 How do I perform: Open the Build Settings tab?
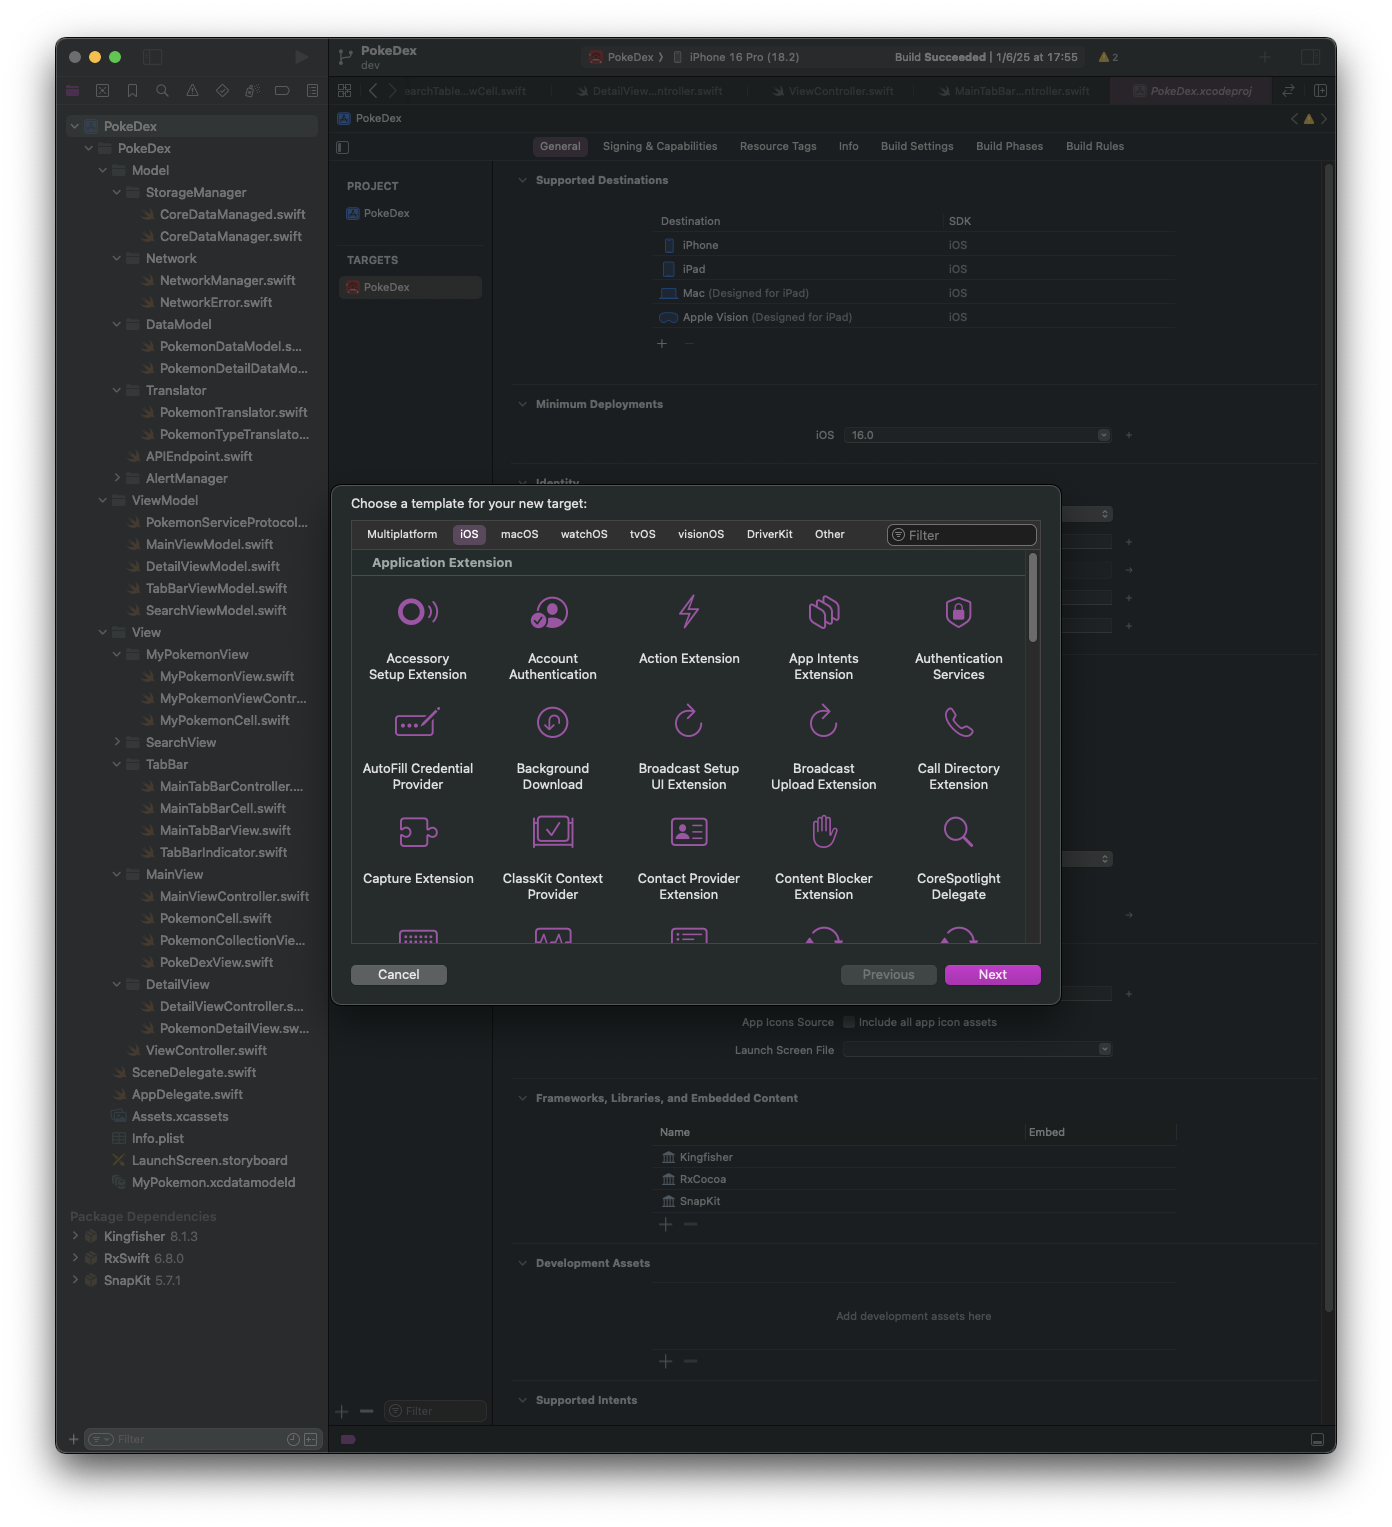917,146
